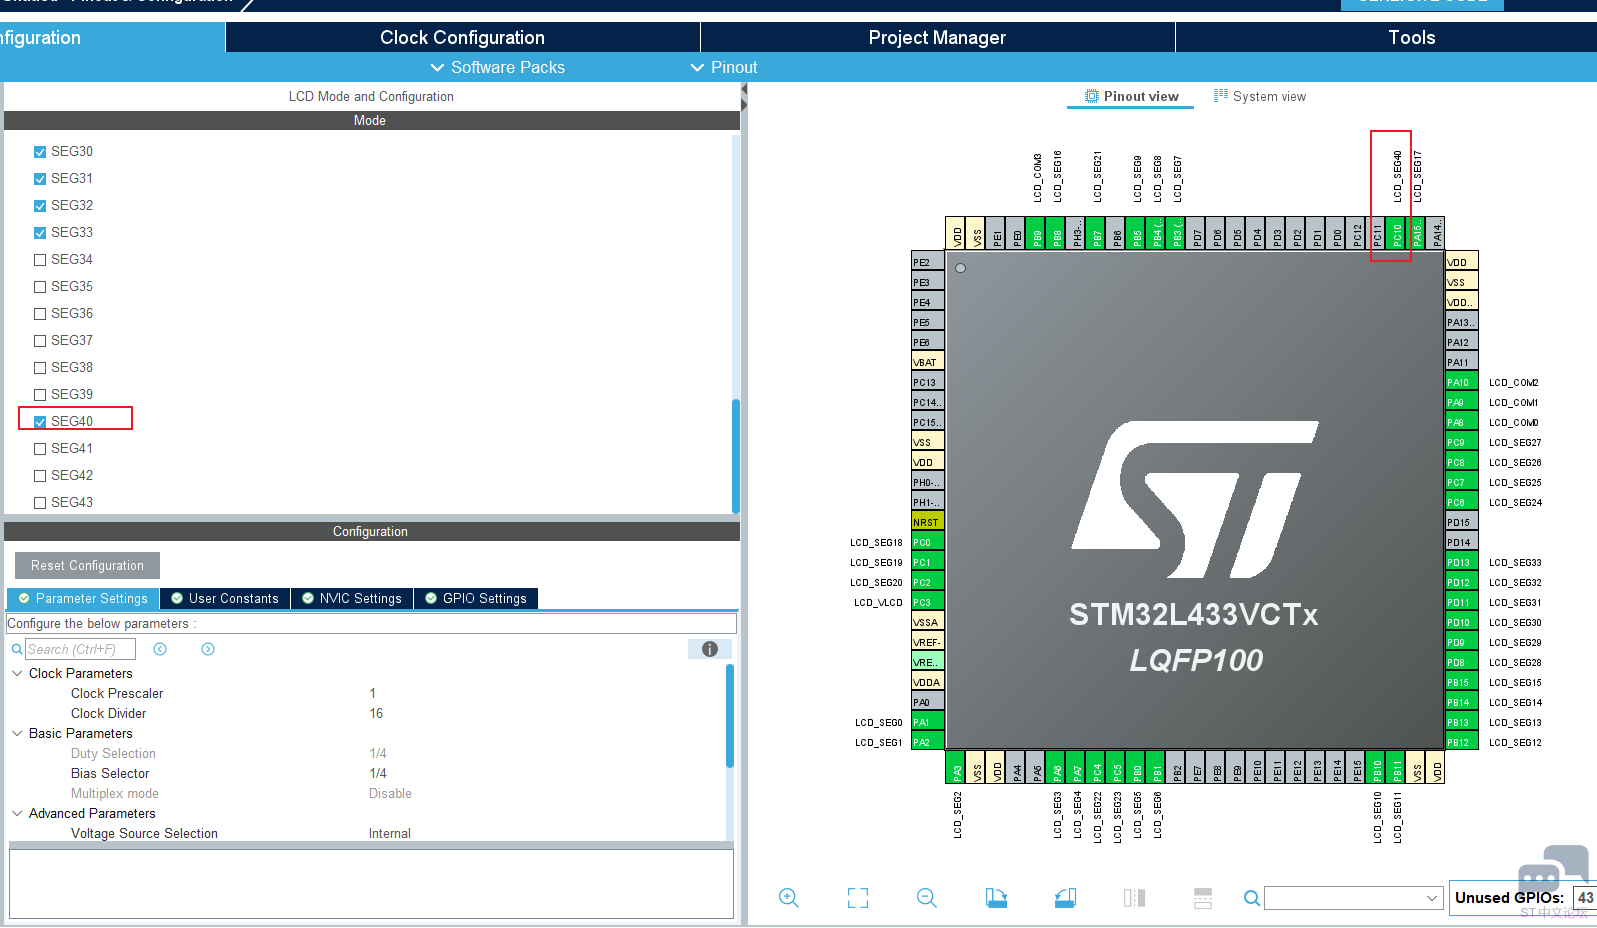Open Voltage Source Selection Internal value
Viewport: 1597px width, 928px height.
coord(390,833)
